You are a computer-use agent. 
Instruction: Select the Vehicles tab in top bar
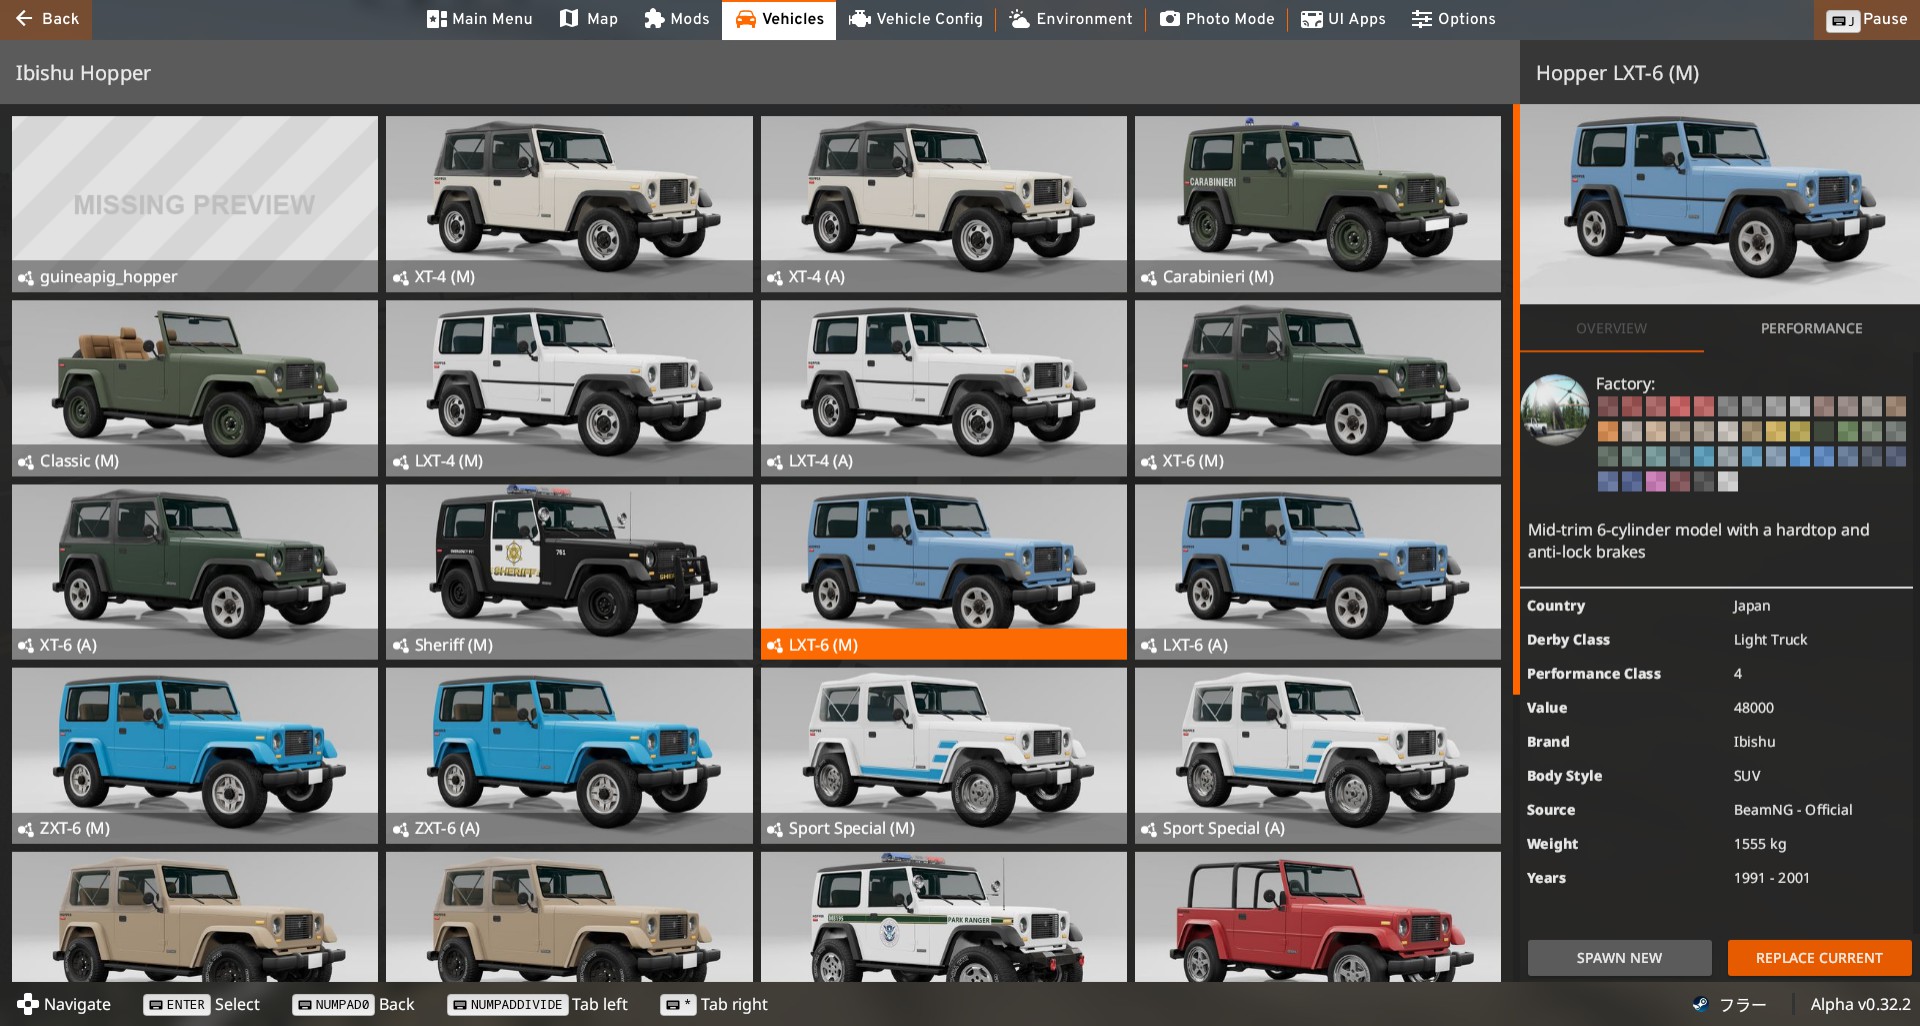tap(779, 19)
